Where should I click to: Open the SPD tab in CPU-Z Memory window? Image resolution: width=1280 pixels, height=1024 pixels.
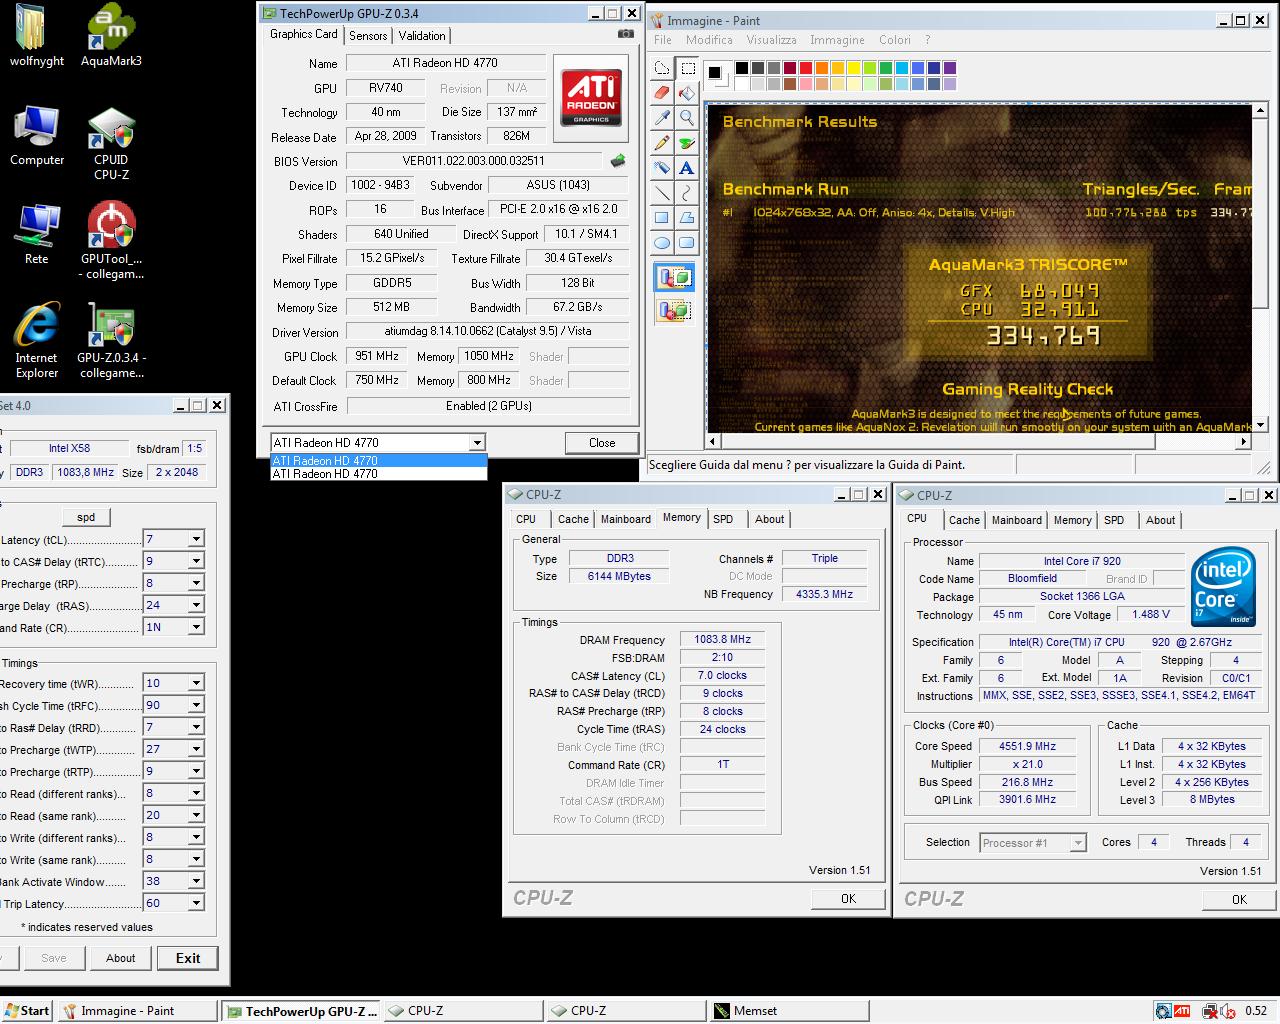click(723, 519)
